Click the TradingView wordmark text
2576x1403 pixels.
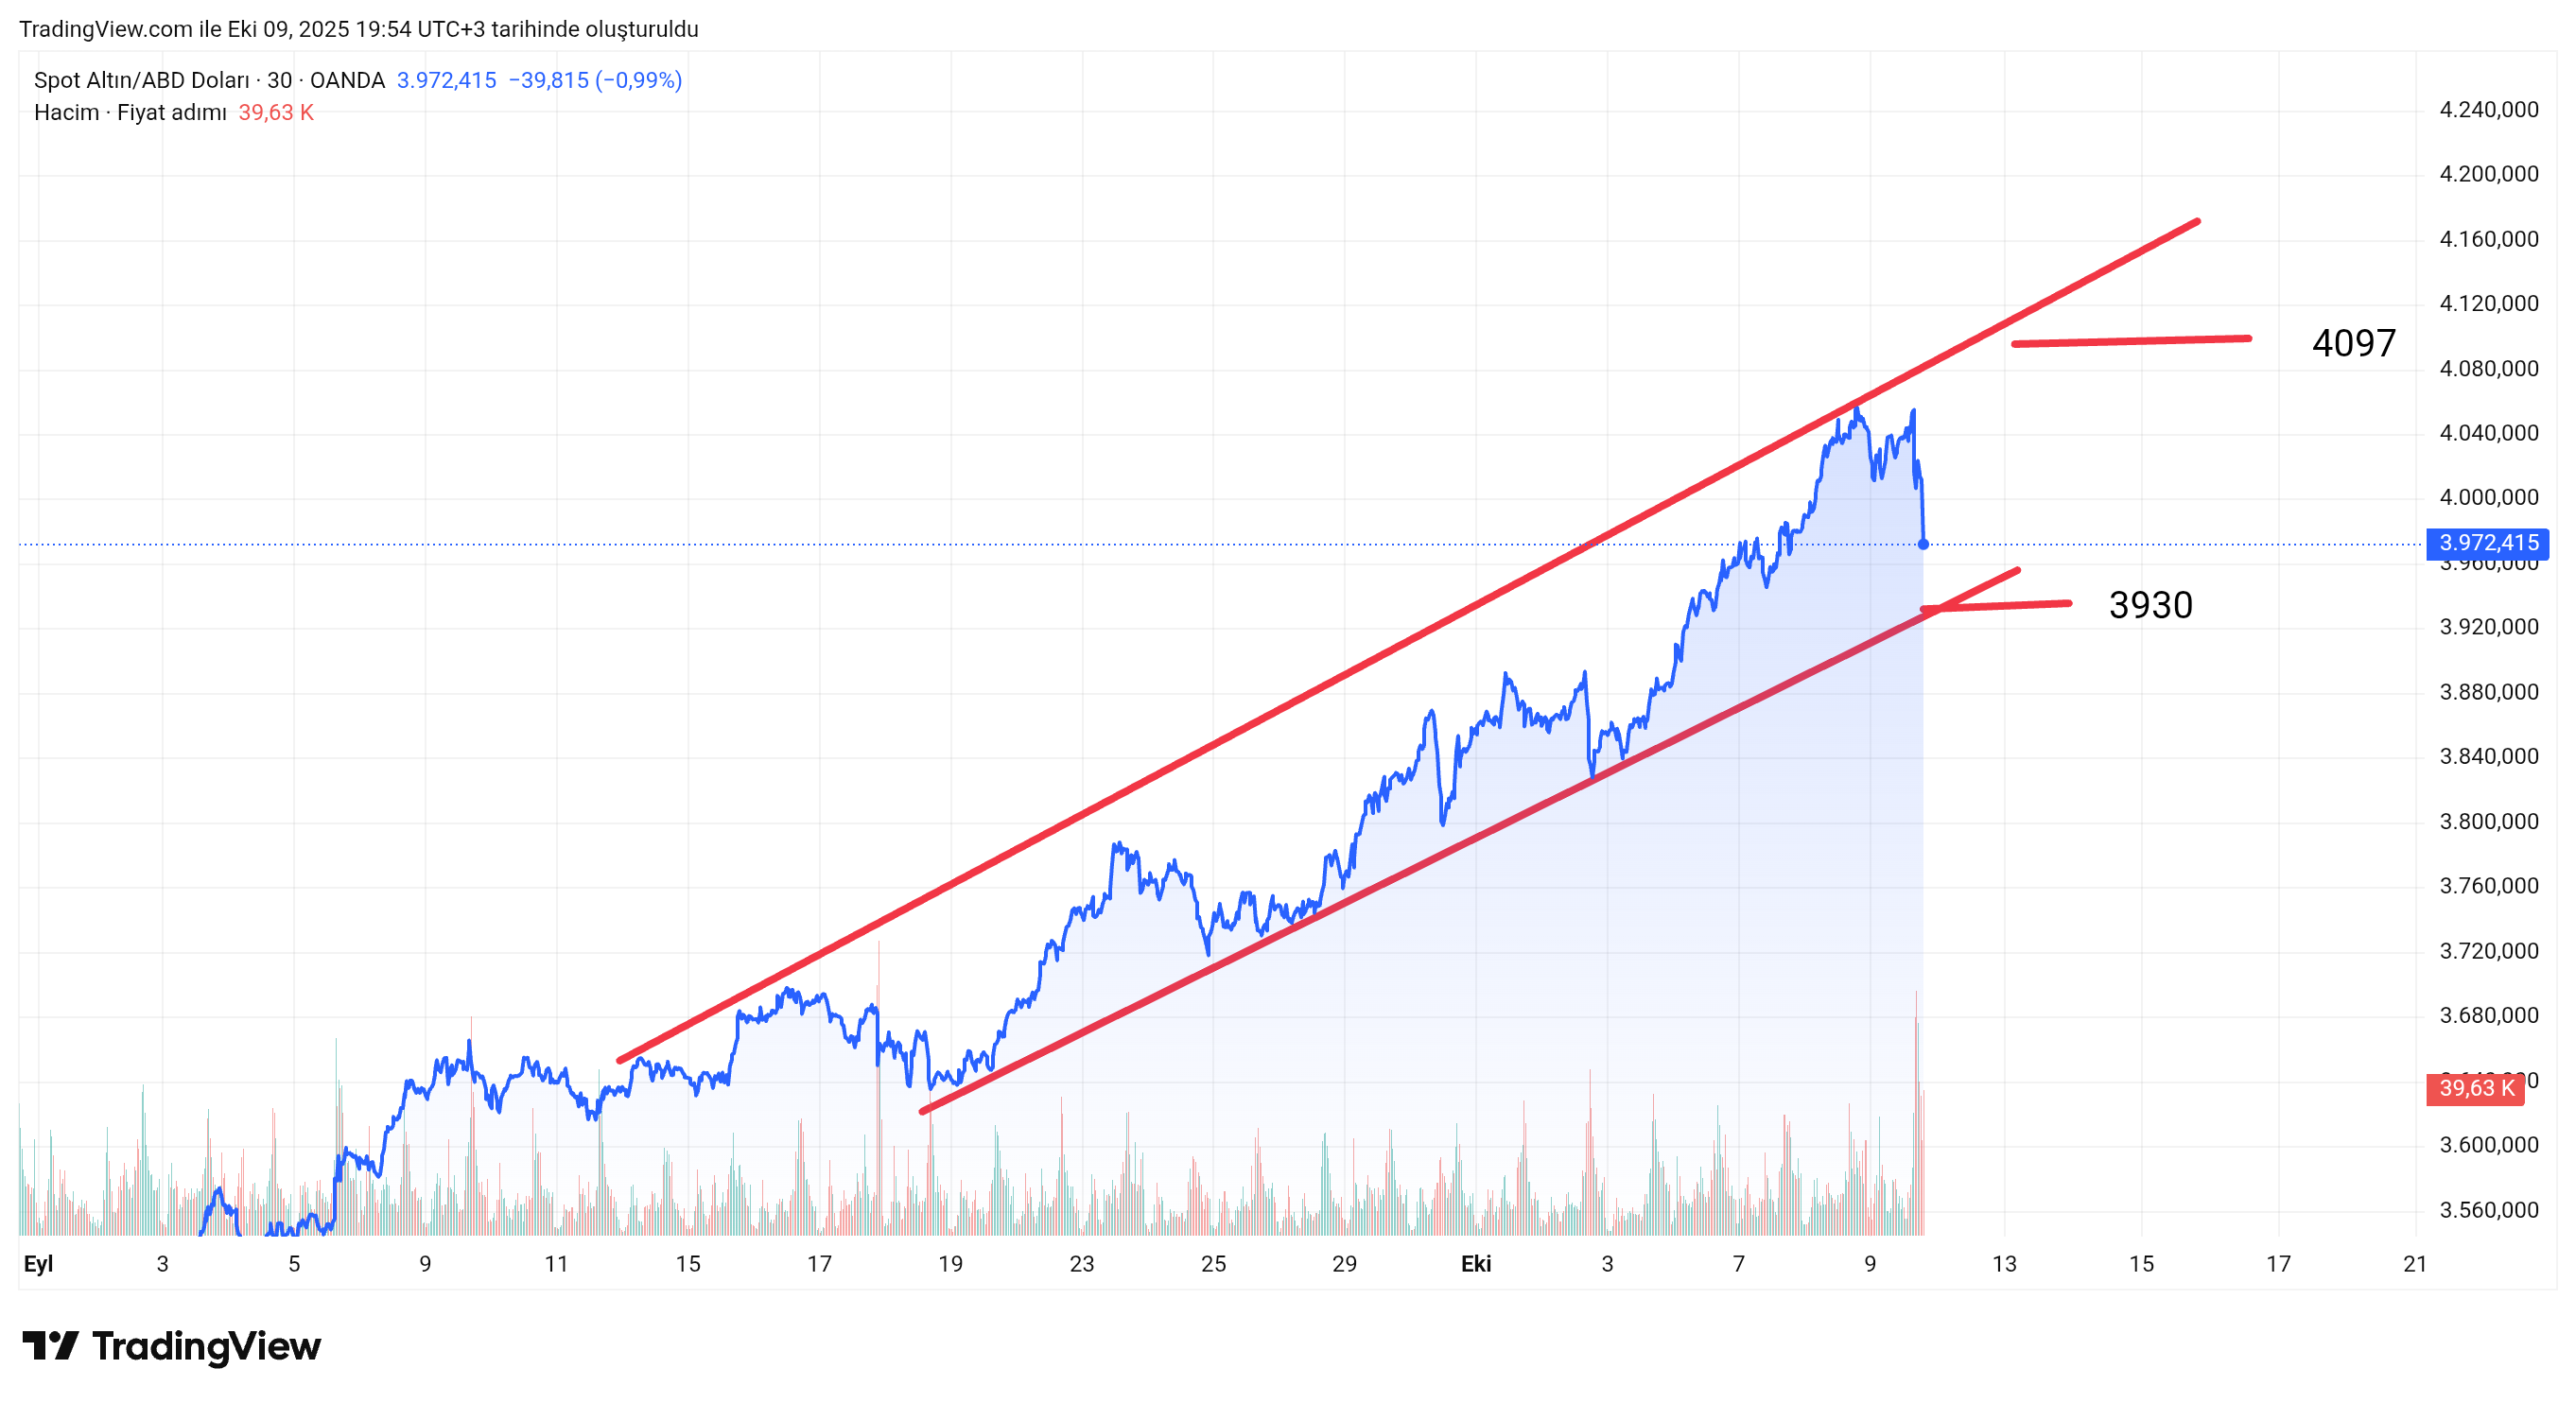pyautogui.click(x=206, y=1346)
